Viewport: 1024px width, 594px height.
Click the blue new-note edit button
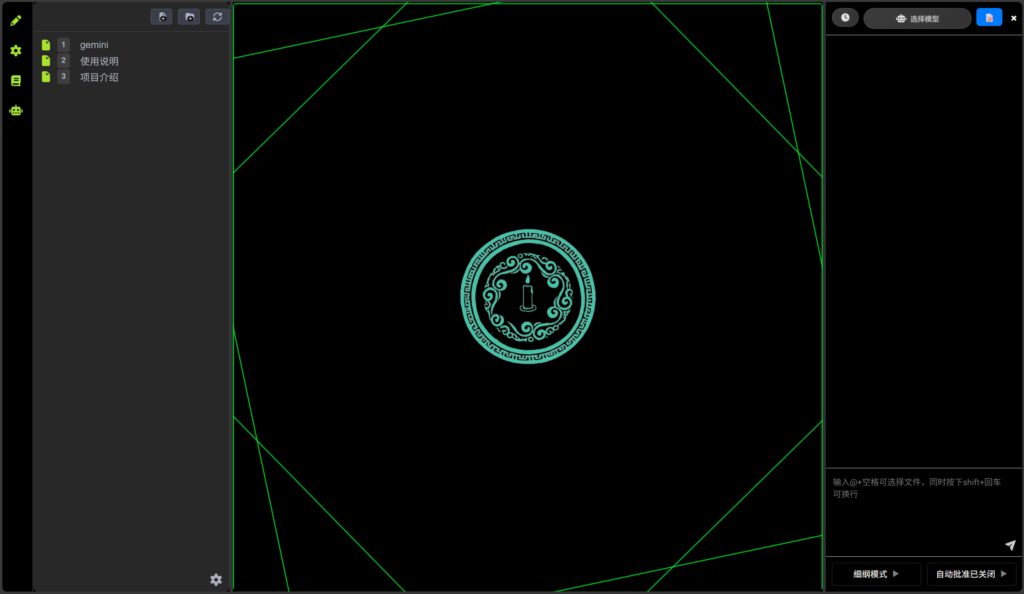(x=989, y=18)
